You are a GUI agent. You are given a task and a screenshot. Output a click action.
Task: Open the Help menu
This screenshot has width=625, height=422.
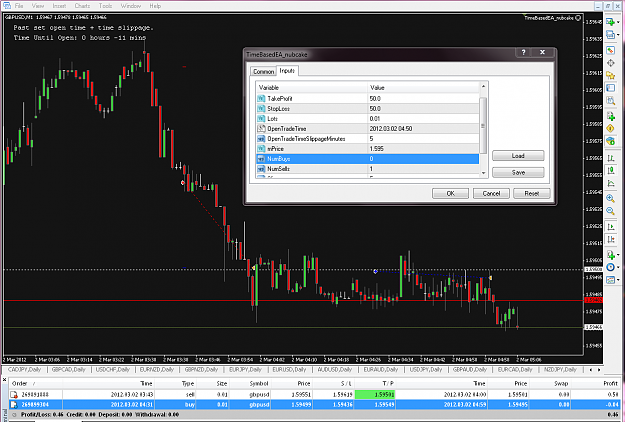click(x=155, y=6)
